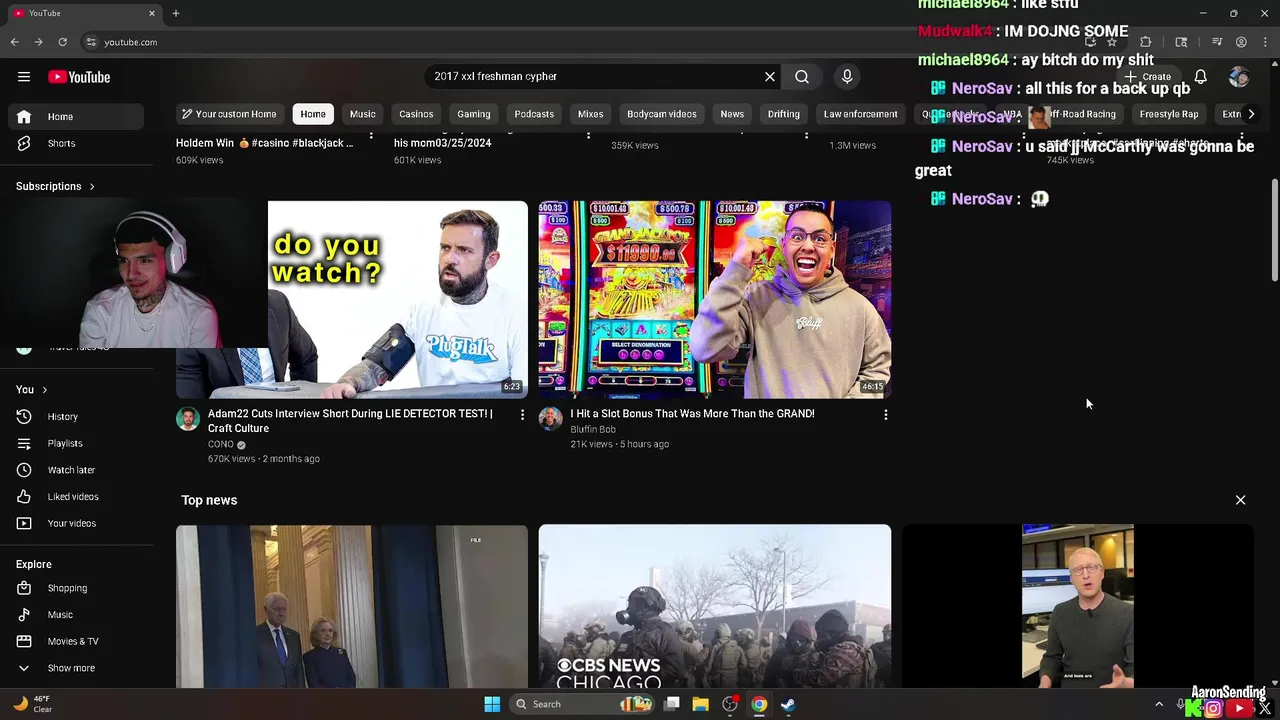Viewport: 1280px width, 720px height.
Task: Select the Drifting filter chip
Action: click(x=784, y=114)
